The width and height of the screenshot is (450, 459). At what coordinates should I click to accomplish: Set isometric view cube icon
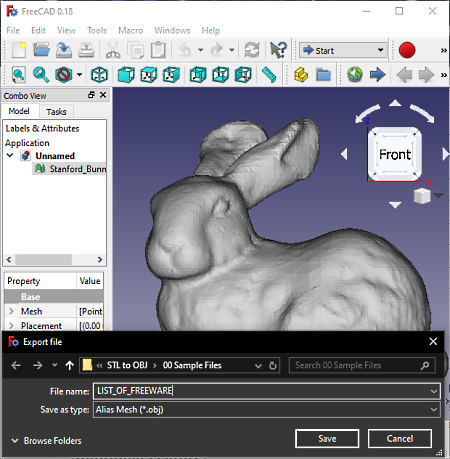(99, 75)
